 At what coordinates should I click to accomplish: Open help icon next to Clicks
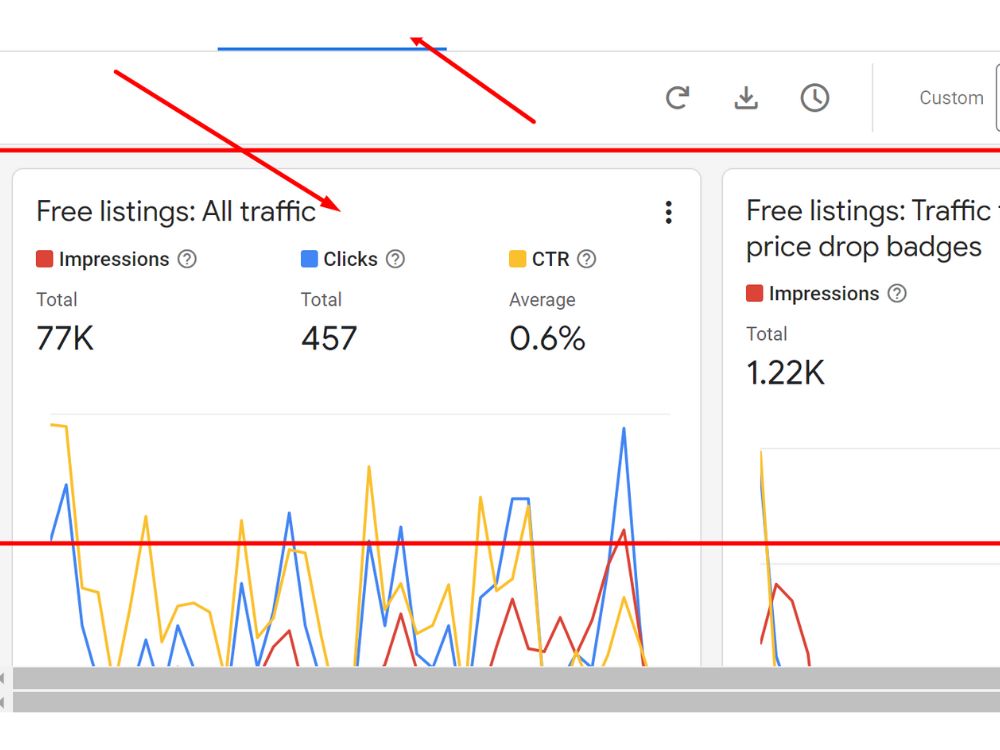click(395, 259)
